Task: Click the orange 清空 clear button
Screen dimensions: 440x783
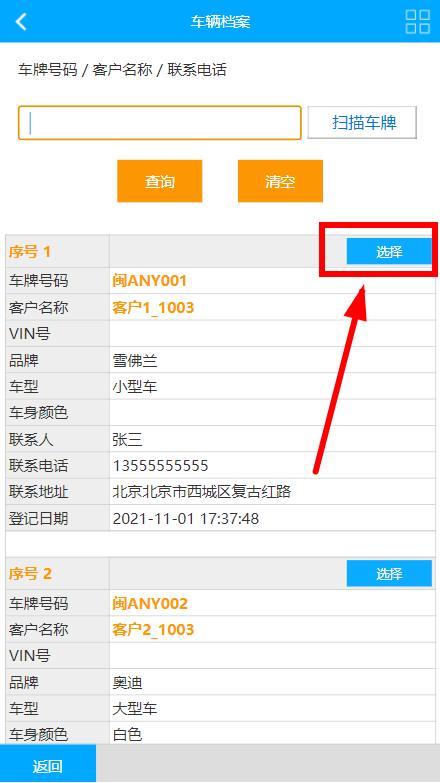Action: [280, 181]
